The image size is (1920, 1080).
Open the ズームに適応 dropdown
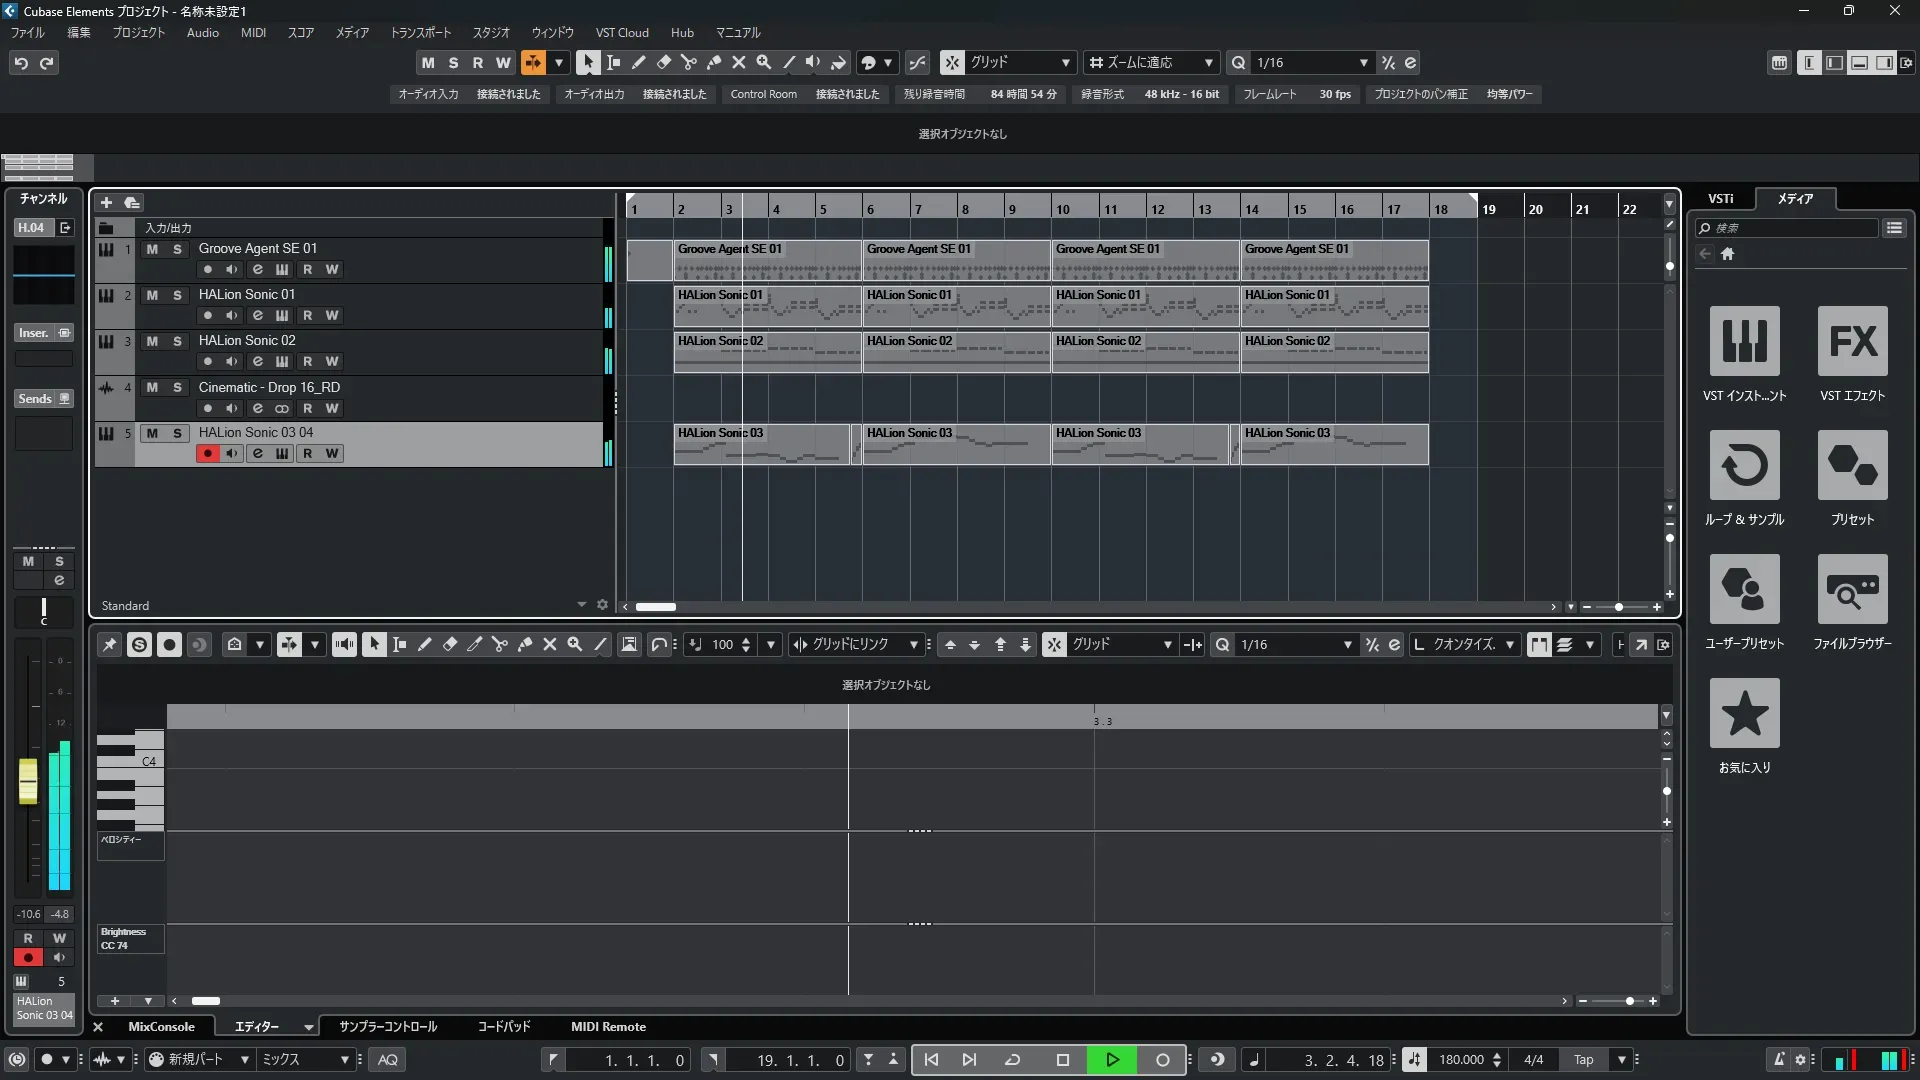[x=1208, y=63]
